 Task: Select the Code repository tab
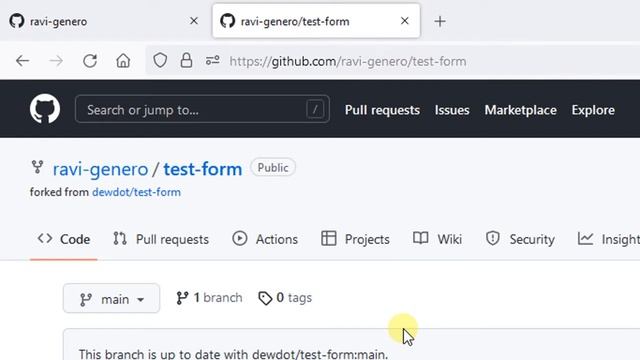[64, 239]
